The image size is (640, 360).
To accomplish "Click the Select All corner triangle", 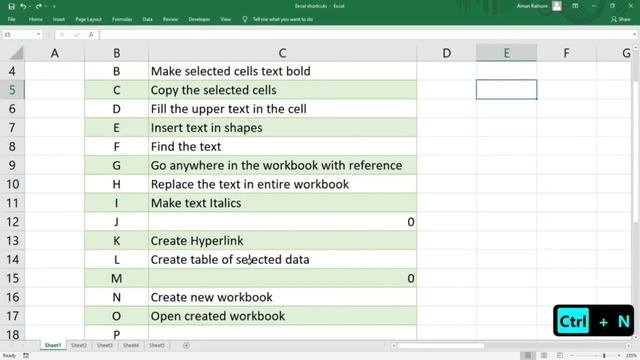I will click(16, 53).
